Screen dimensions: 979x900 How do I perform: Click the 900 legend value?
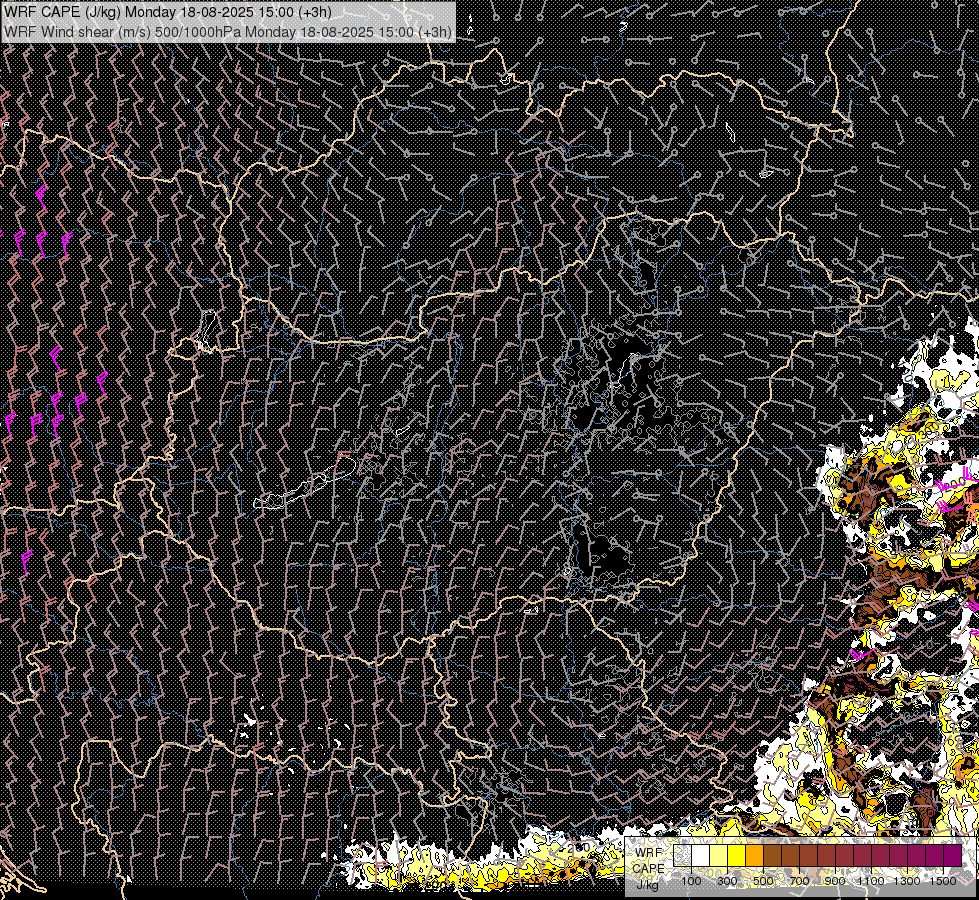pyautogui.click(x=835, y=881)
